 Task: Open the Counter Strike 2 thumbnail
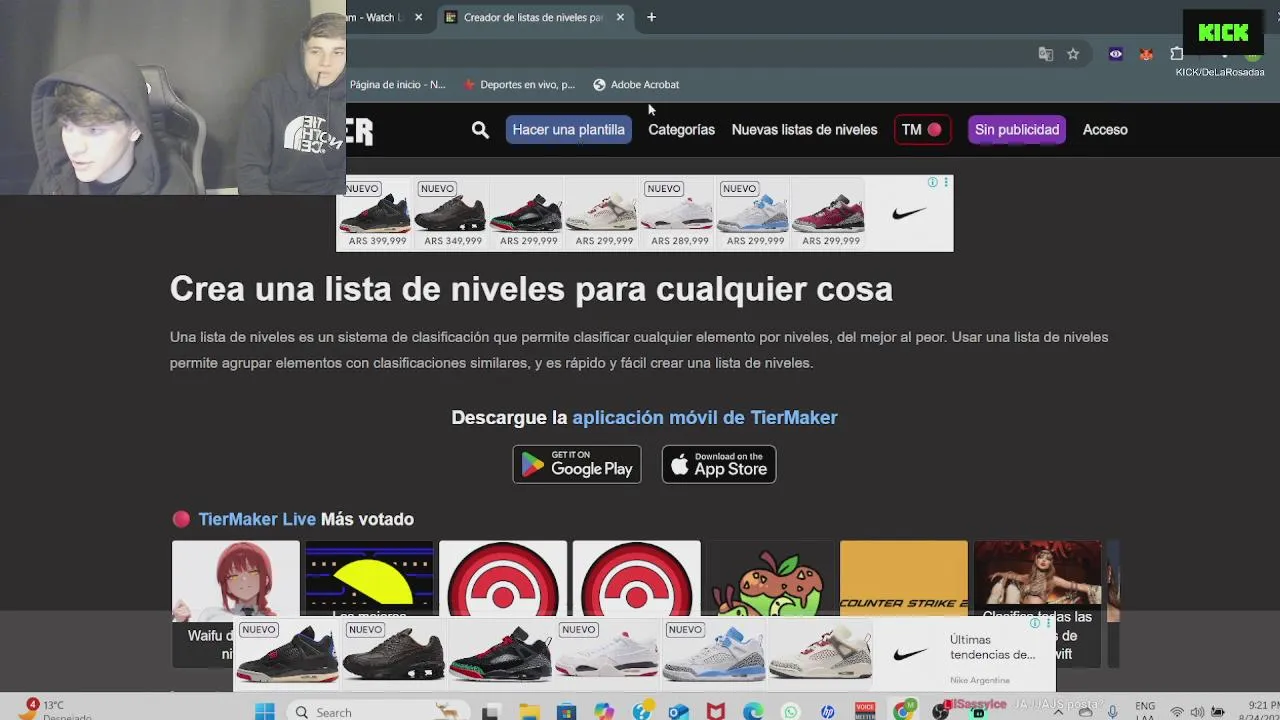pyautogui.click(x=904, y=580)
